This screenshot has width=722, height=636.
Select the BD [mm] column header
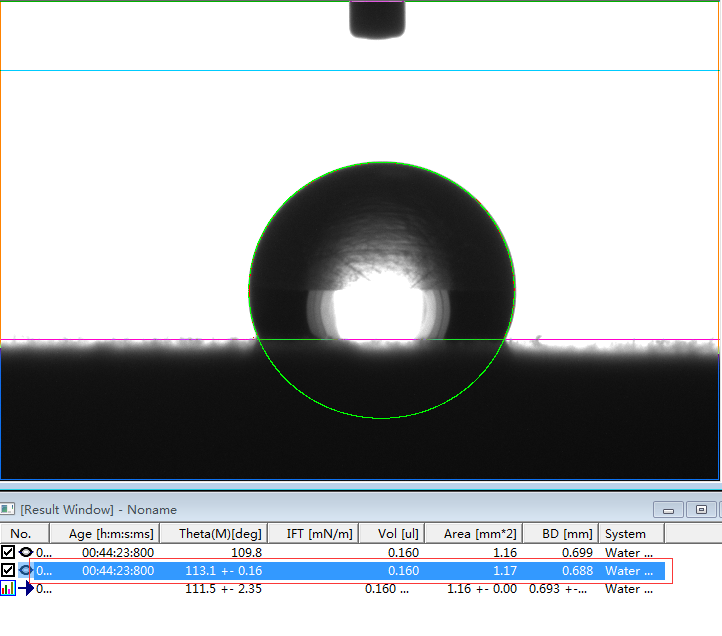tap(560, 534)
